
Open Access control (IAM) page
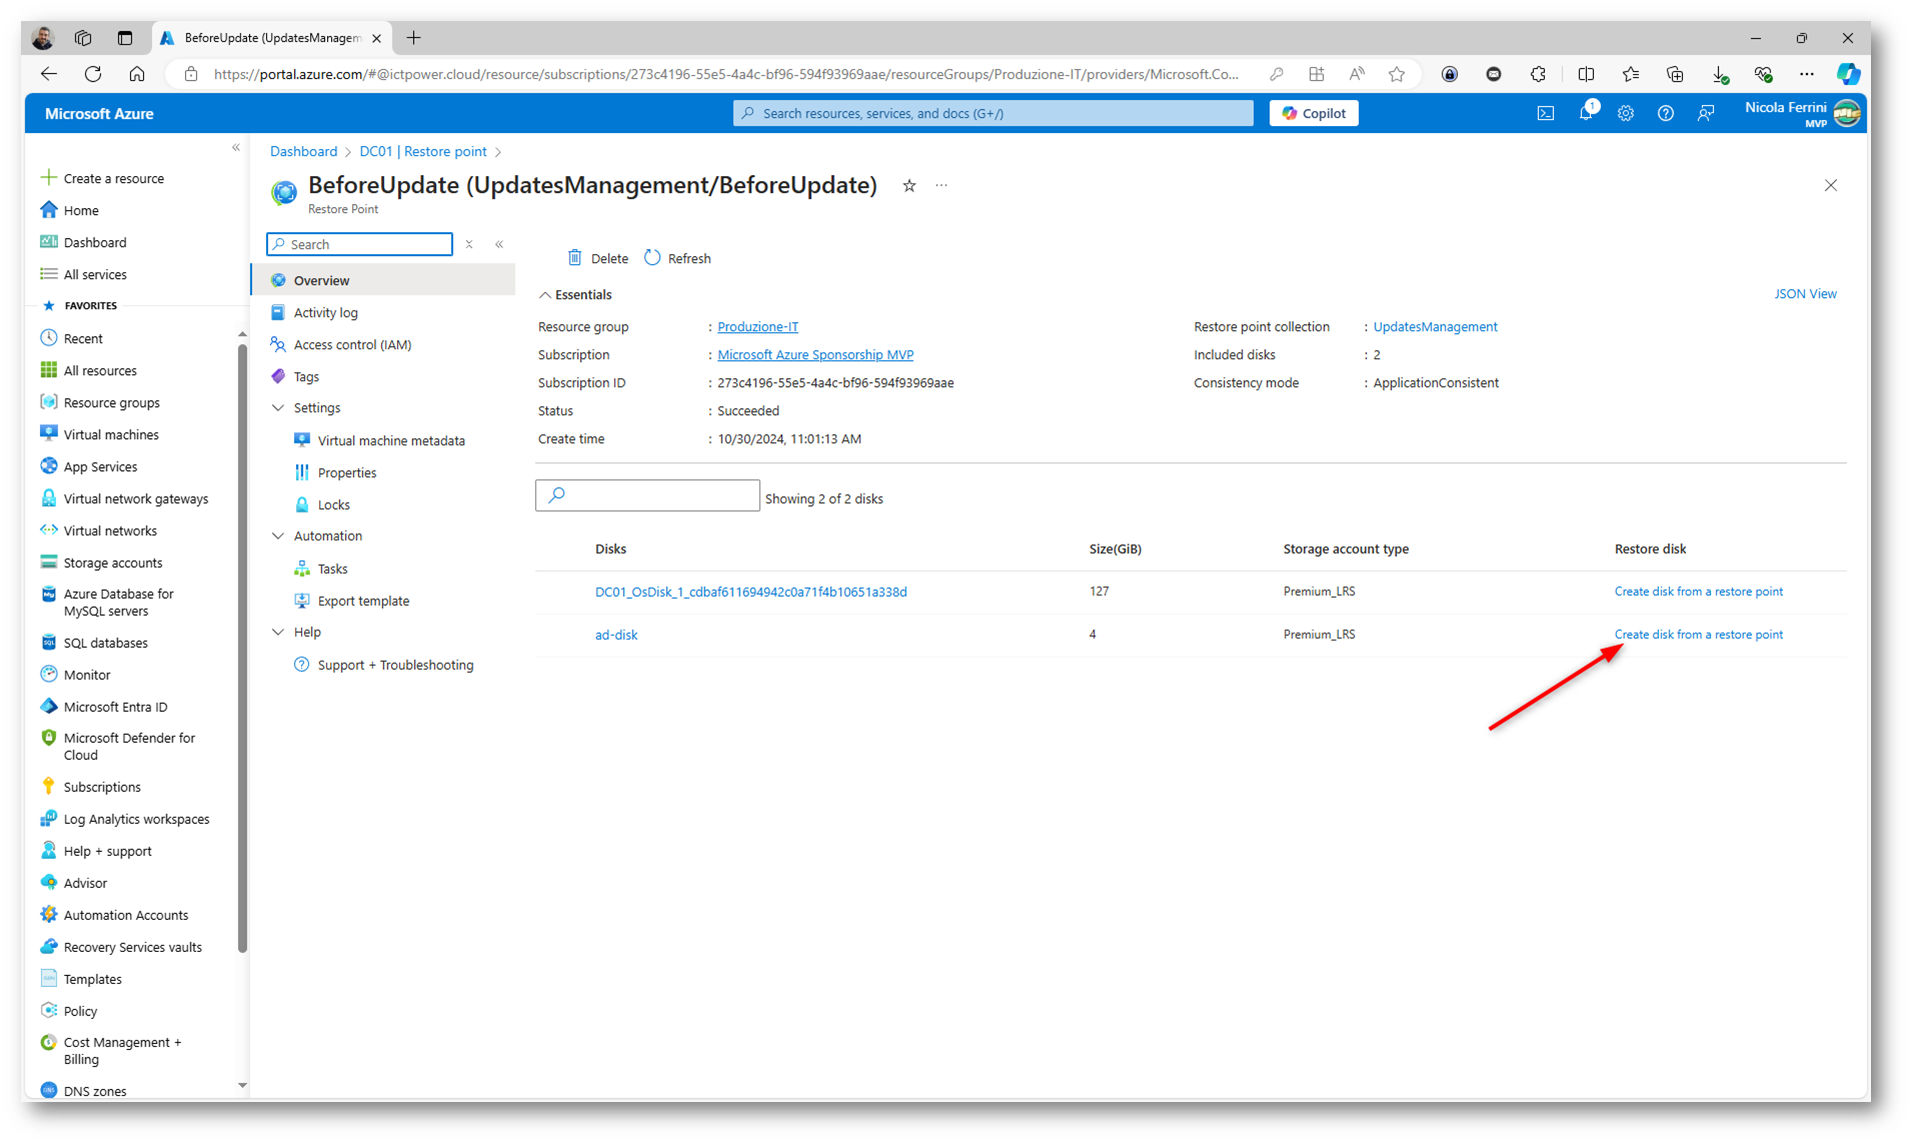pos(352,345)
